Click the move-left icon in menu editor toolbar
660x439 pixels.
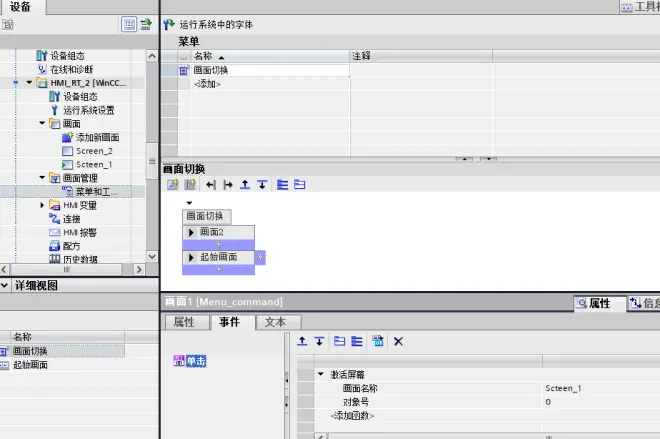211,185
